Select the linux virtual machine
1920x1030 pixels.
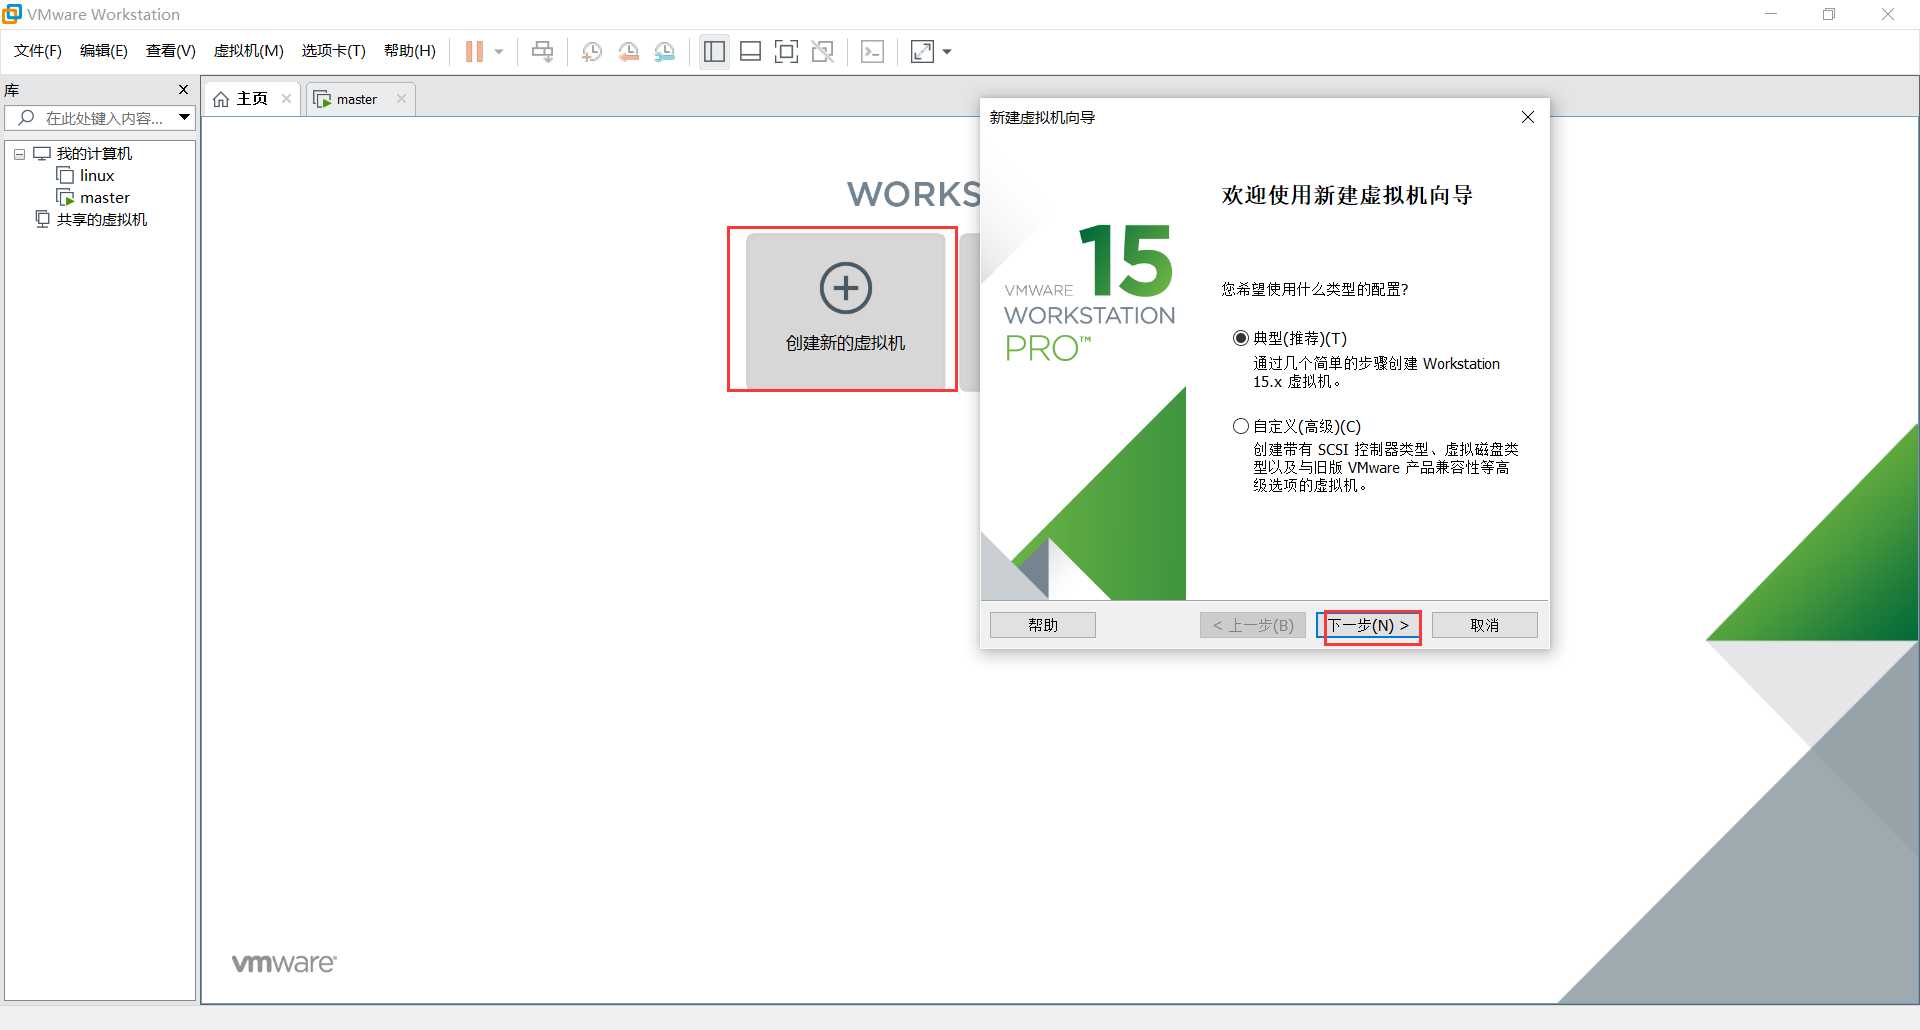[97, 176]
